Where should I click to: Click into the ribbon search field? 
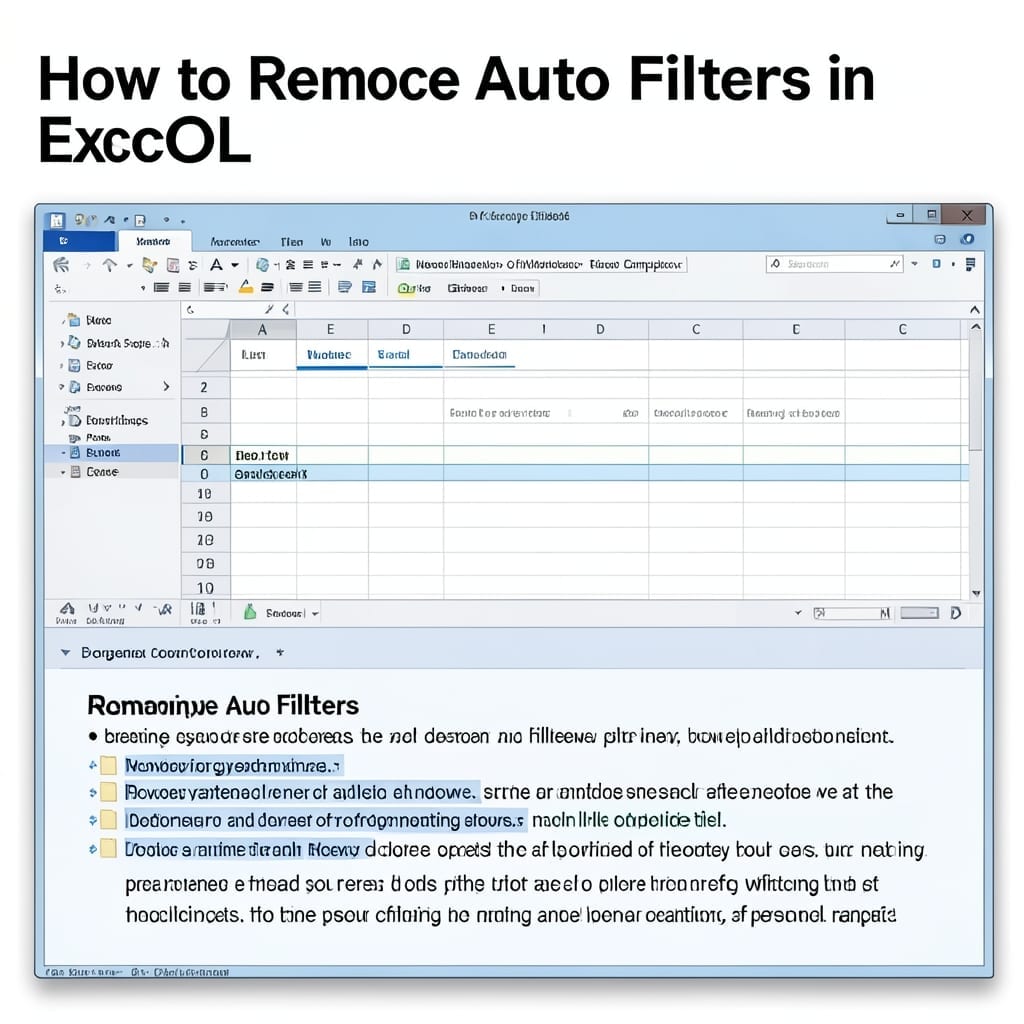[x=834, y=263]
